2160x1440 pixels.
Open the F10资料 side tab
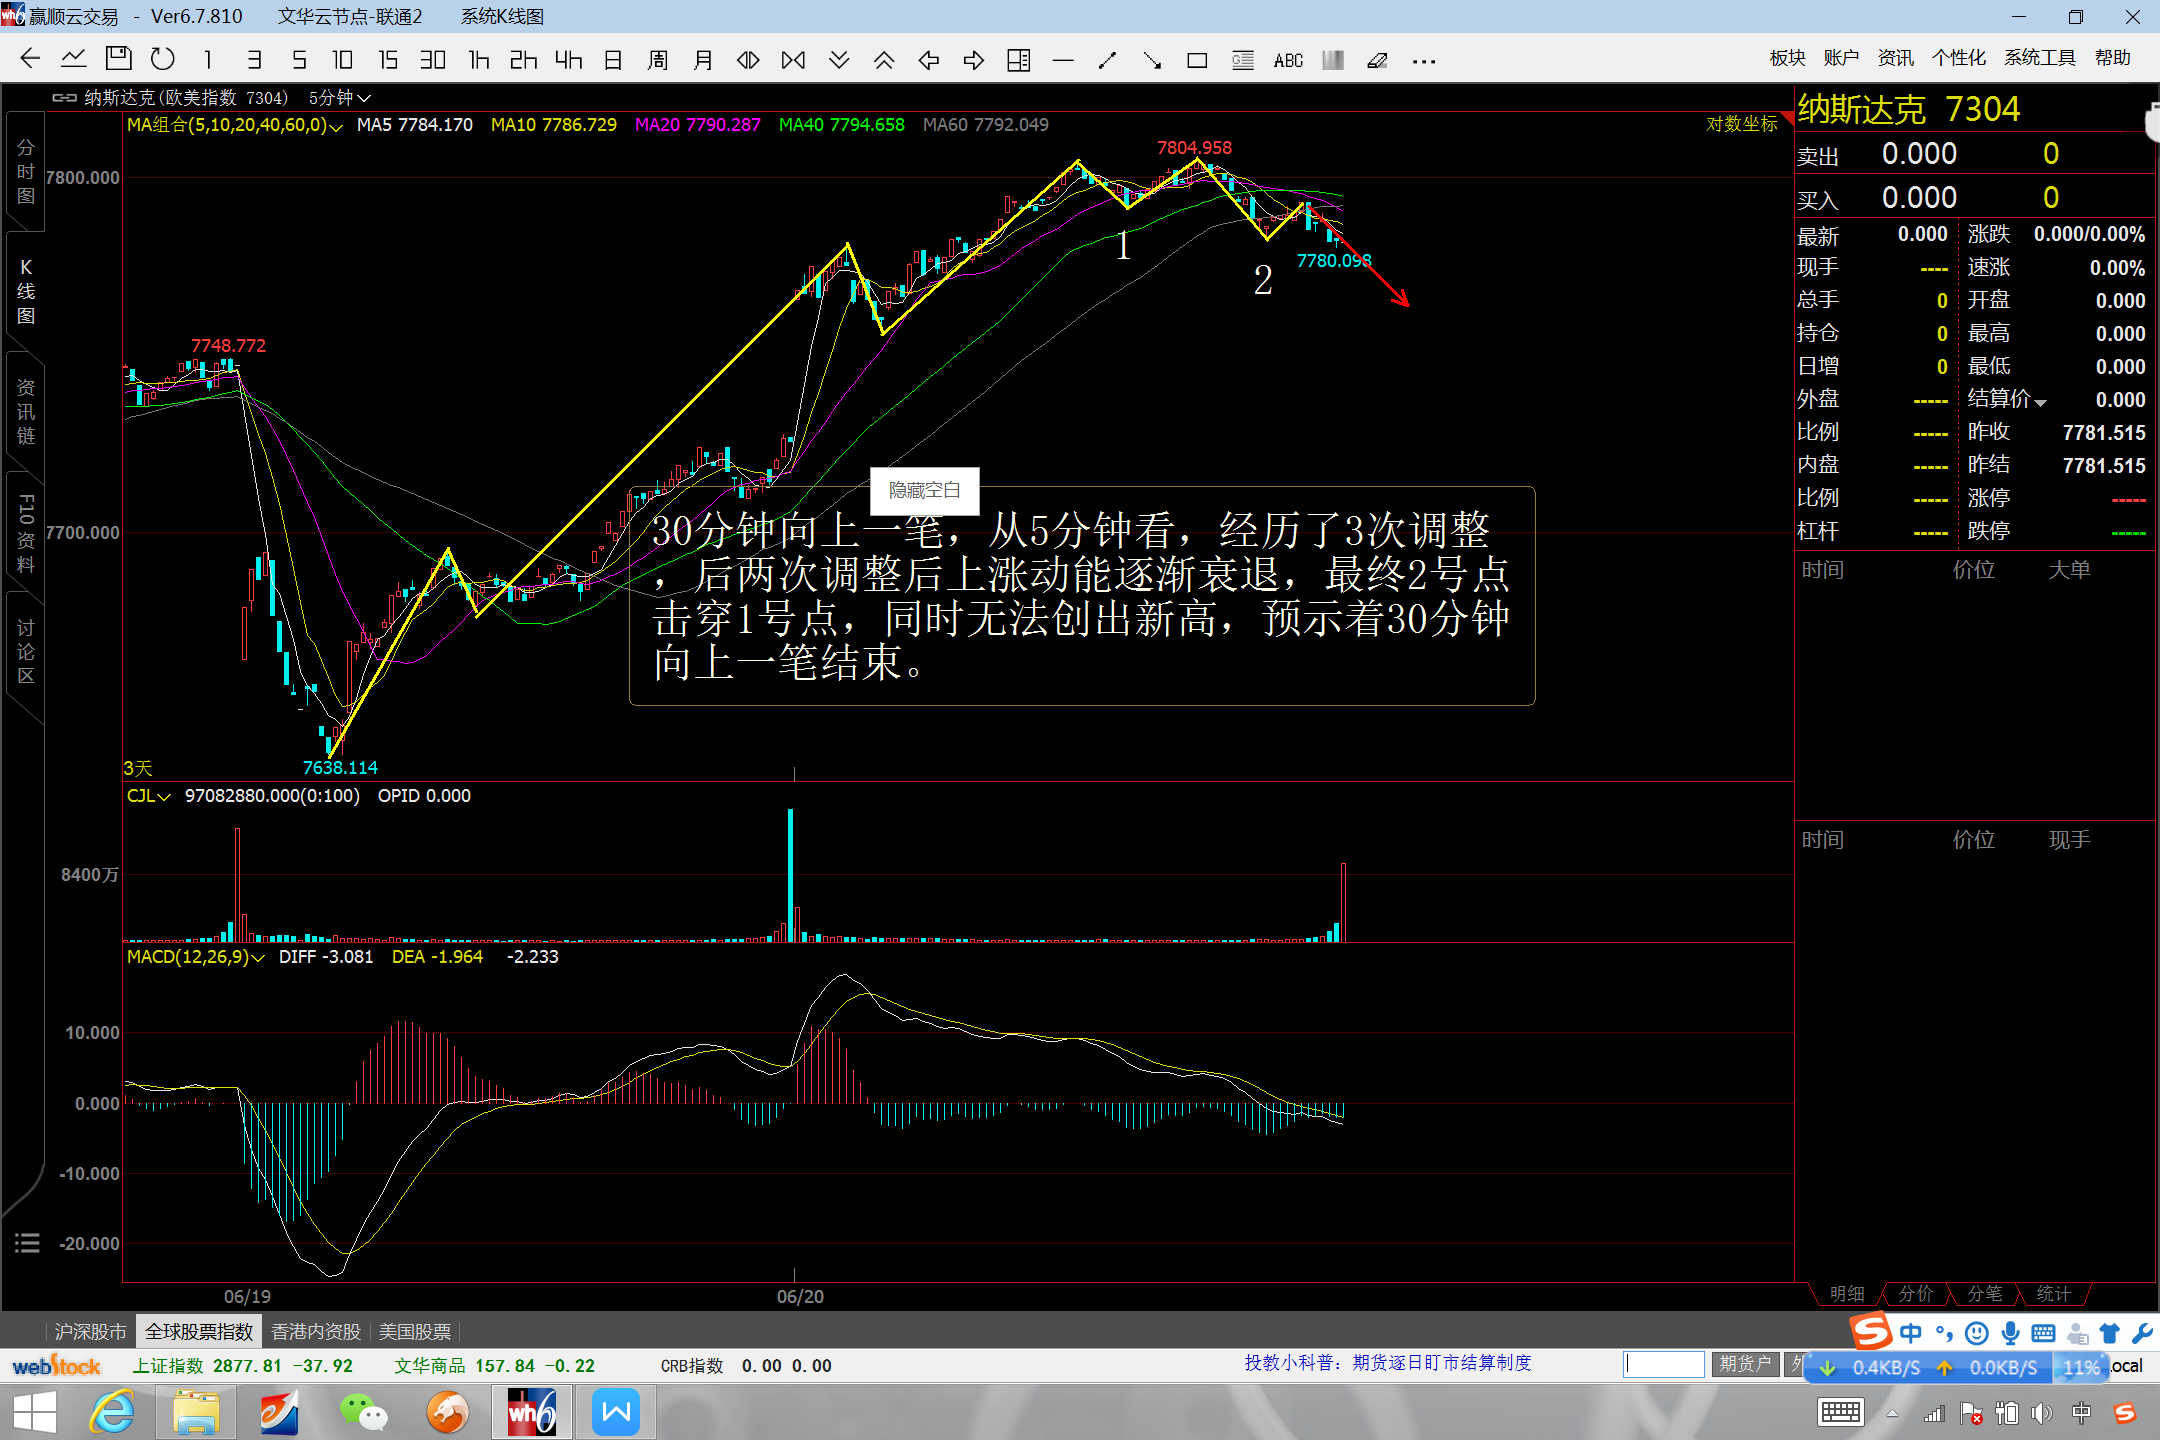click(x=25, y=533)
